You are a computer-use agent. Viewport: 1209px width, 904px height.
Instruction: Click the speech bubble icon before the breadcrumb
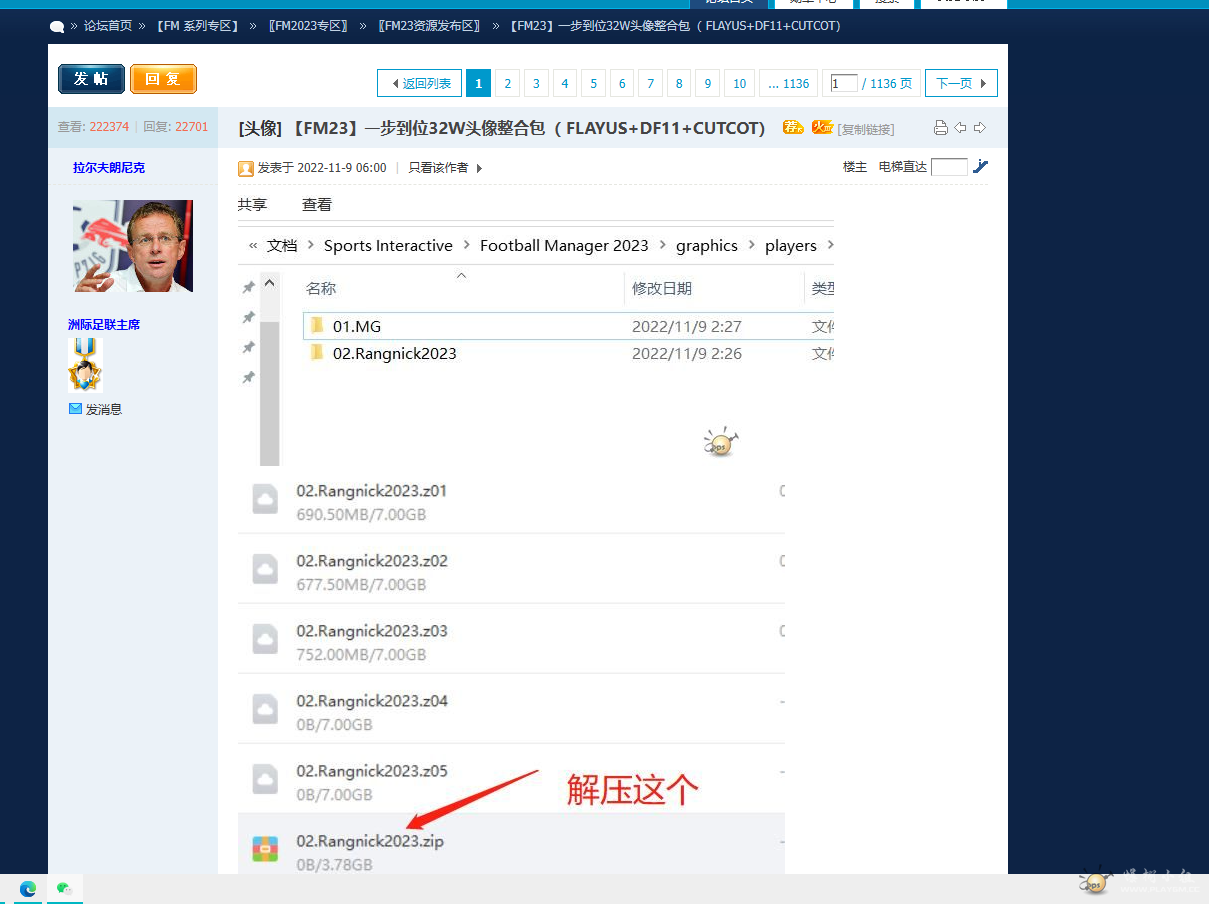(x=57, y=26)
